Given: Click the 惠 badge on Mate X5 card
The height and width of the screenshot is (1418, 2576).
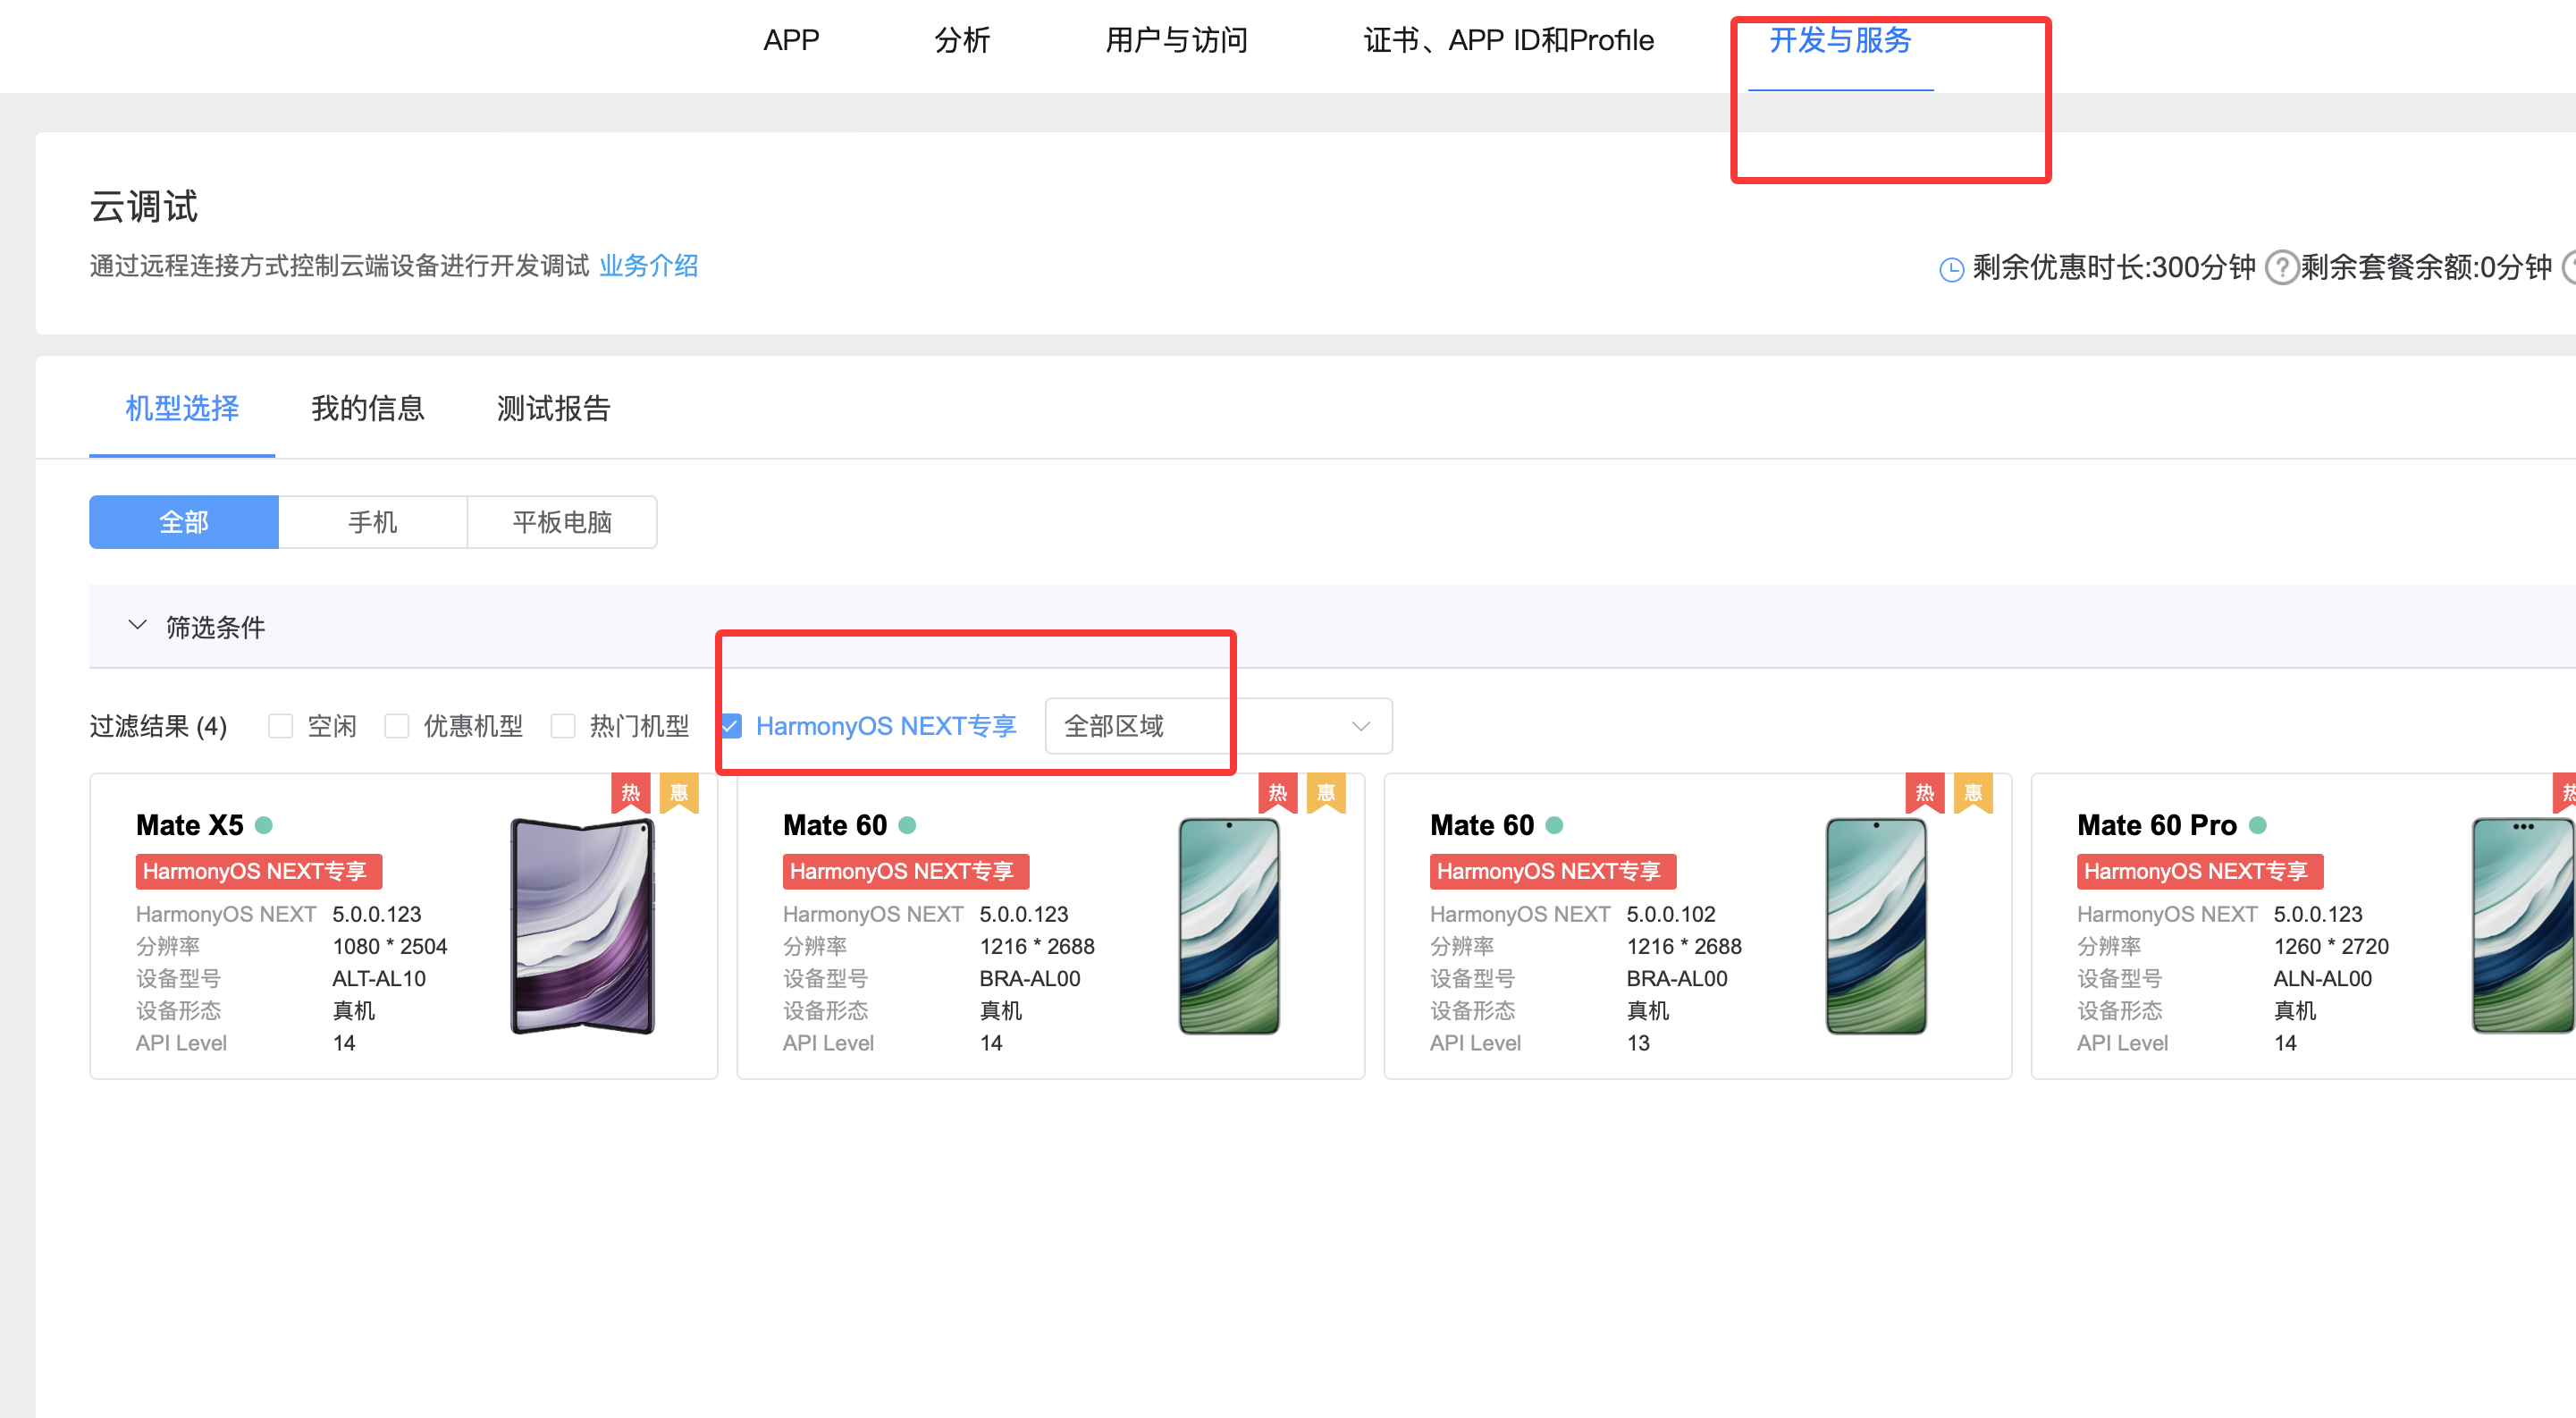Looking at the screenshot, I should tap(679, 793).
